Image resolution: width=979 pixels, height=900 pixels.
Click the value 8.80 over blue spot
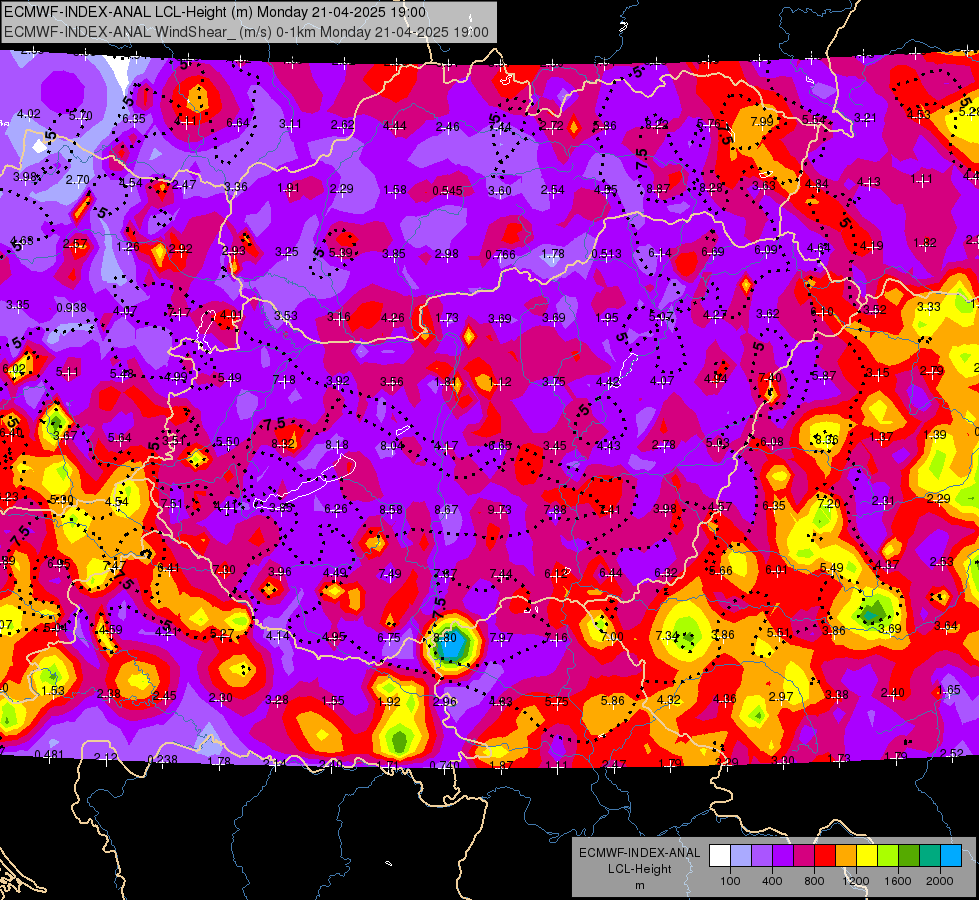pos(445,638)
